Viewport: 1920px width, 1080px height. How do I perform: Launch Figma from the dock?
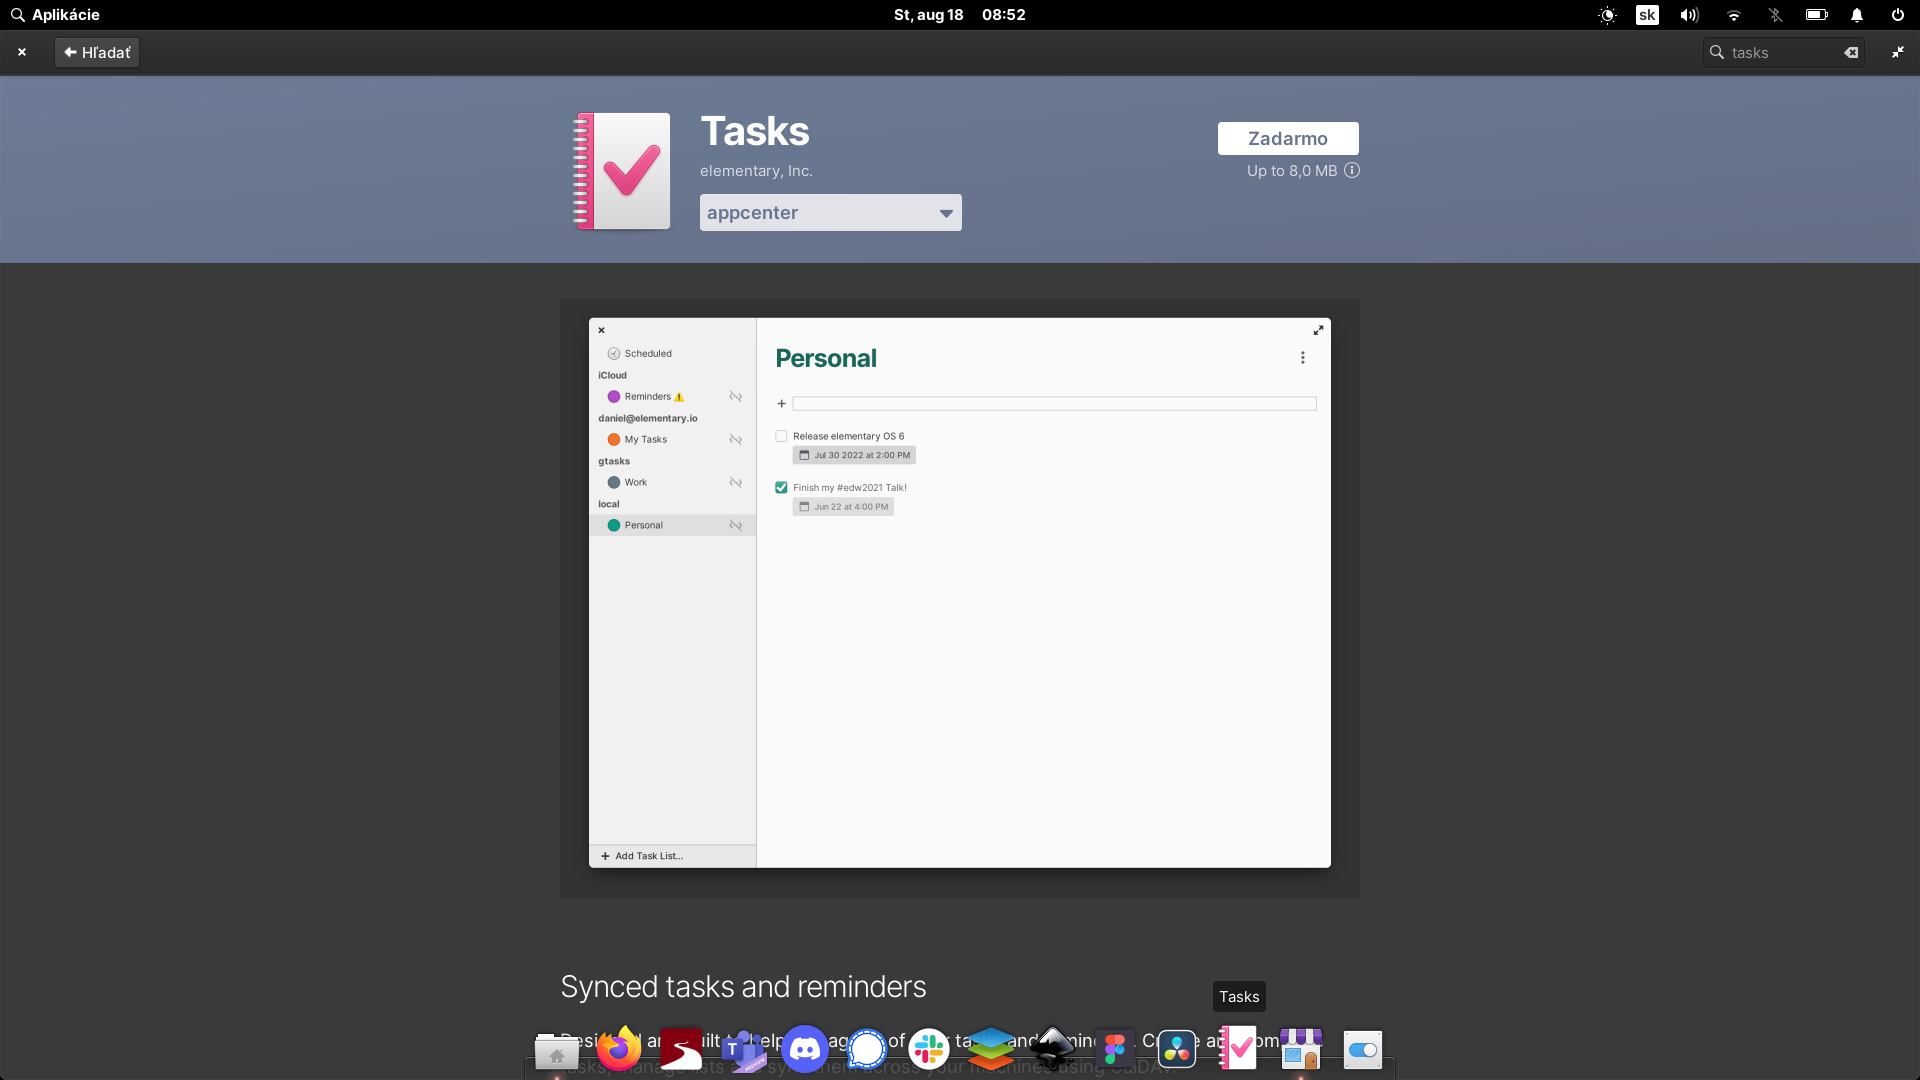1115,1048
